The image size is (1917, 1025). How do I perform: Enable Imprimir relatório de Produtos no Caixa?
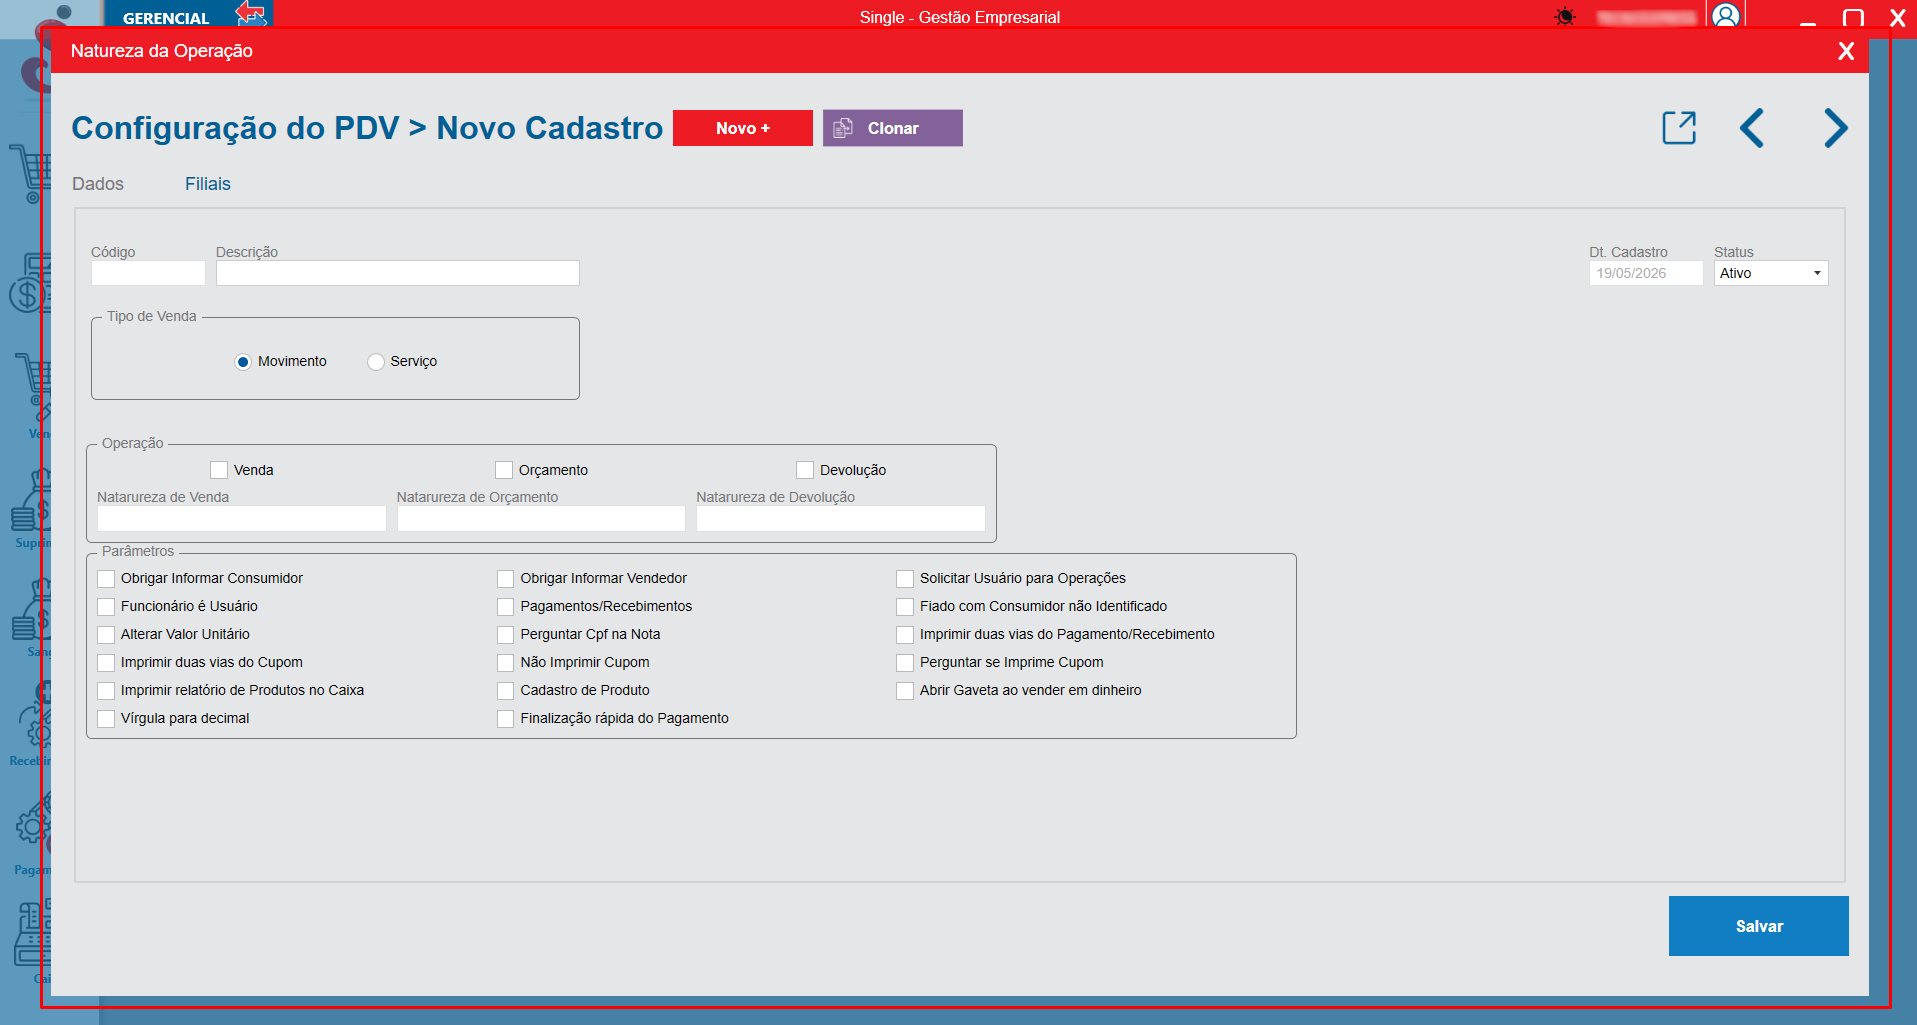click(x=106, y=691)
